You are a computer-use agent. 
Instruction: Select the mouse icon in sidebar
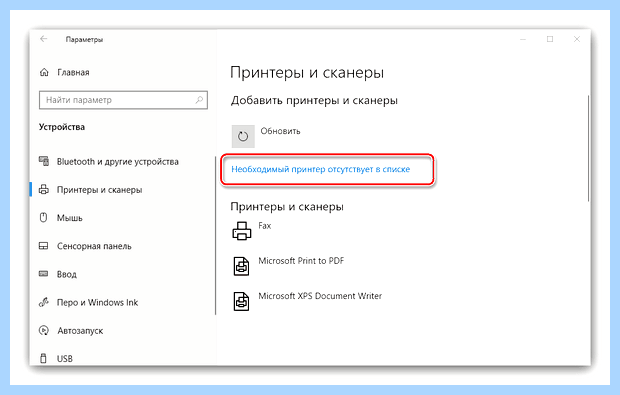[x=43, y=218]
